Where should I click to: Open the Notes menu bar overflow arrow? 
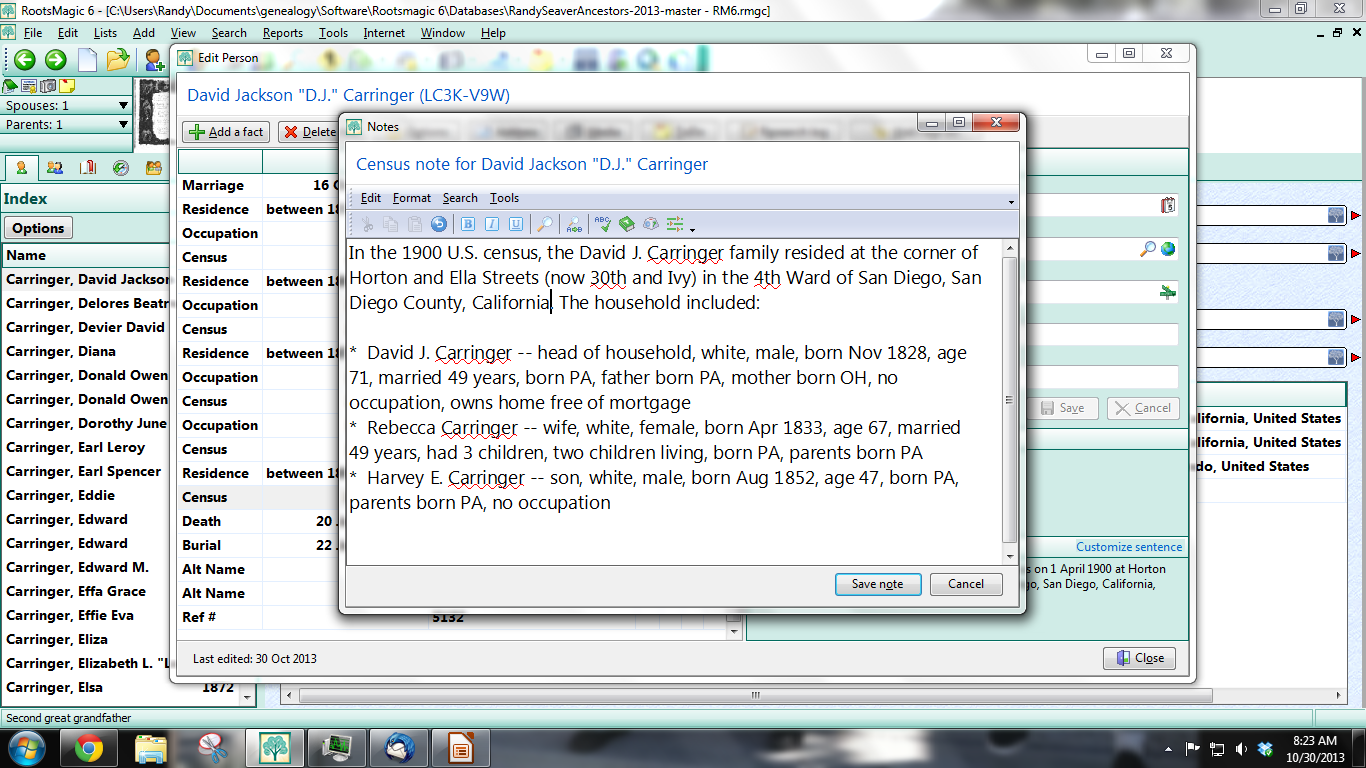1011,201
